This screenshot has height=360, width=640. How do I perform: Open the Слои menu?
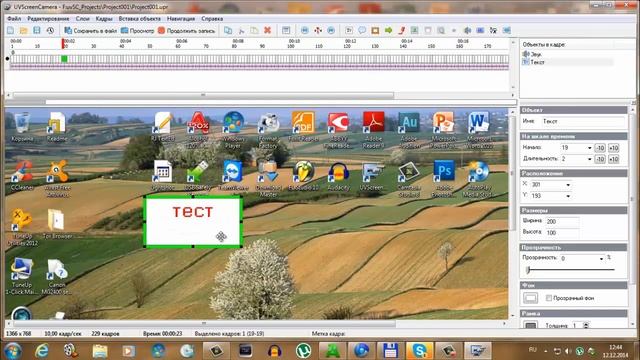(x=82, y=19)
